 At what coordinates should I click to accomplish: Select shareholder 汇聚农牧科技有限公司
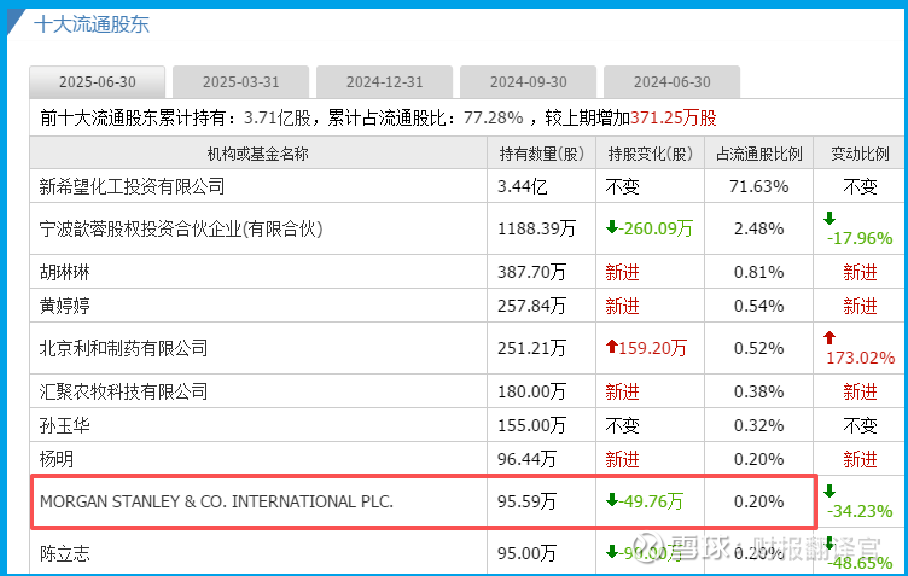pos(123,391)
